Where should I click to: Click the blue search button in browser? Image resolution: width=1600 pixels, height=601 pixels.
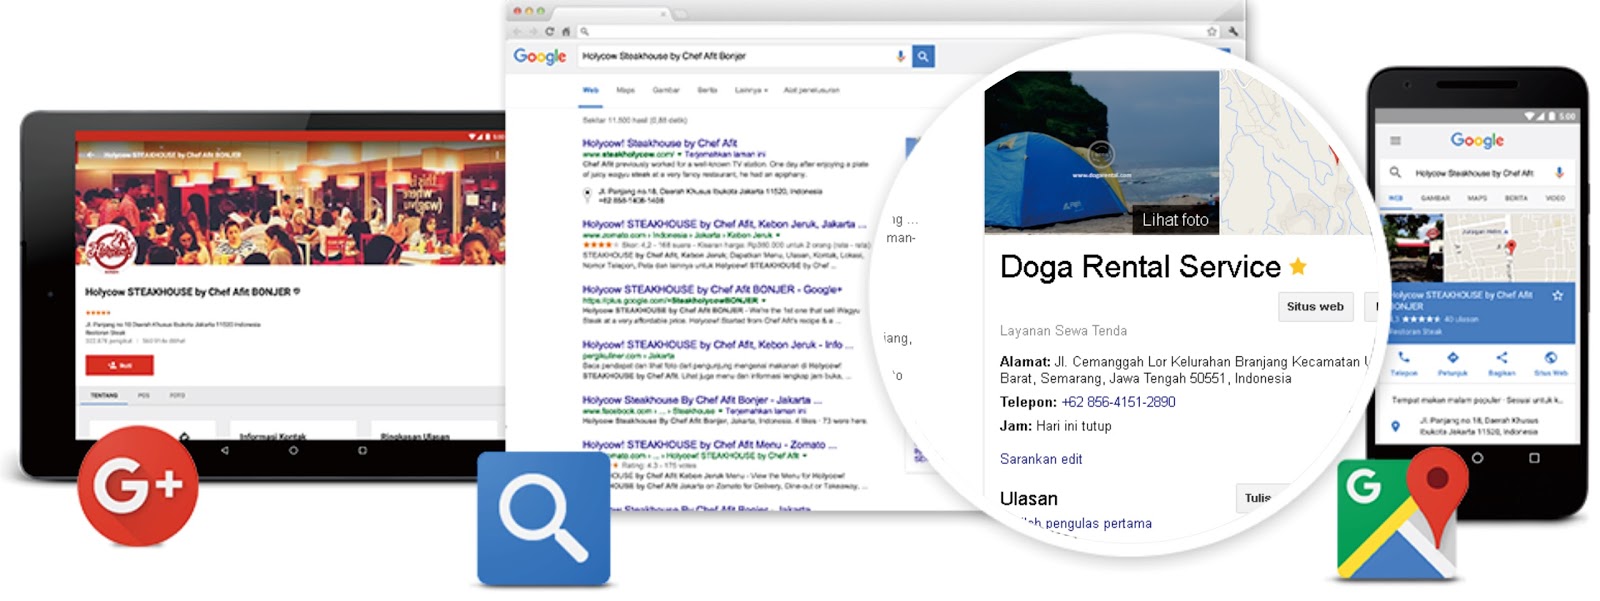point(923,57)
